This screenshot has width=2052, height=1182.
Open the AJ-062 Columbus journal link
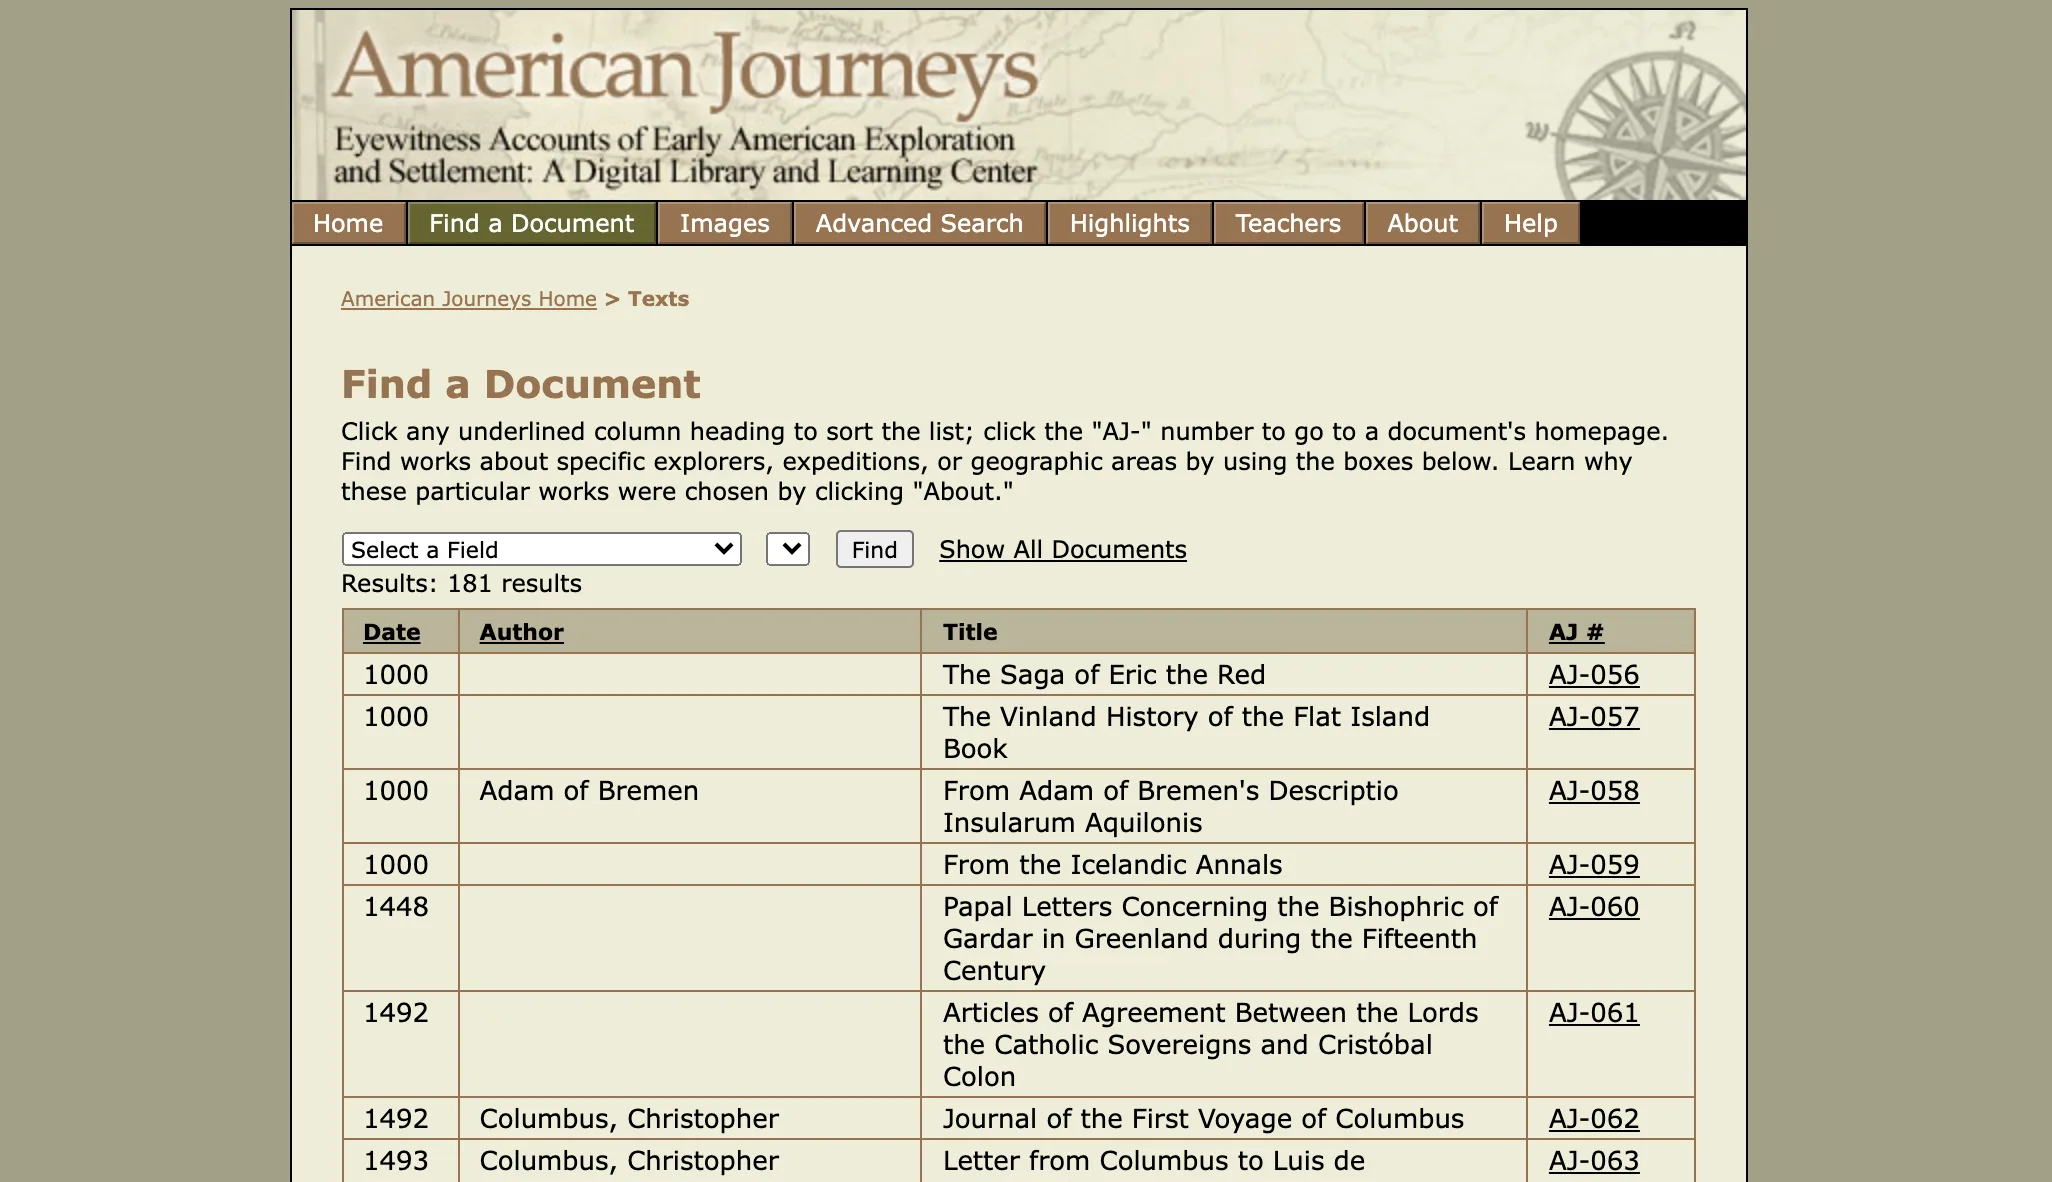tap(1593, 1119)
